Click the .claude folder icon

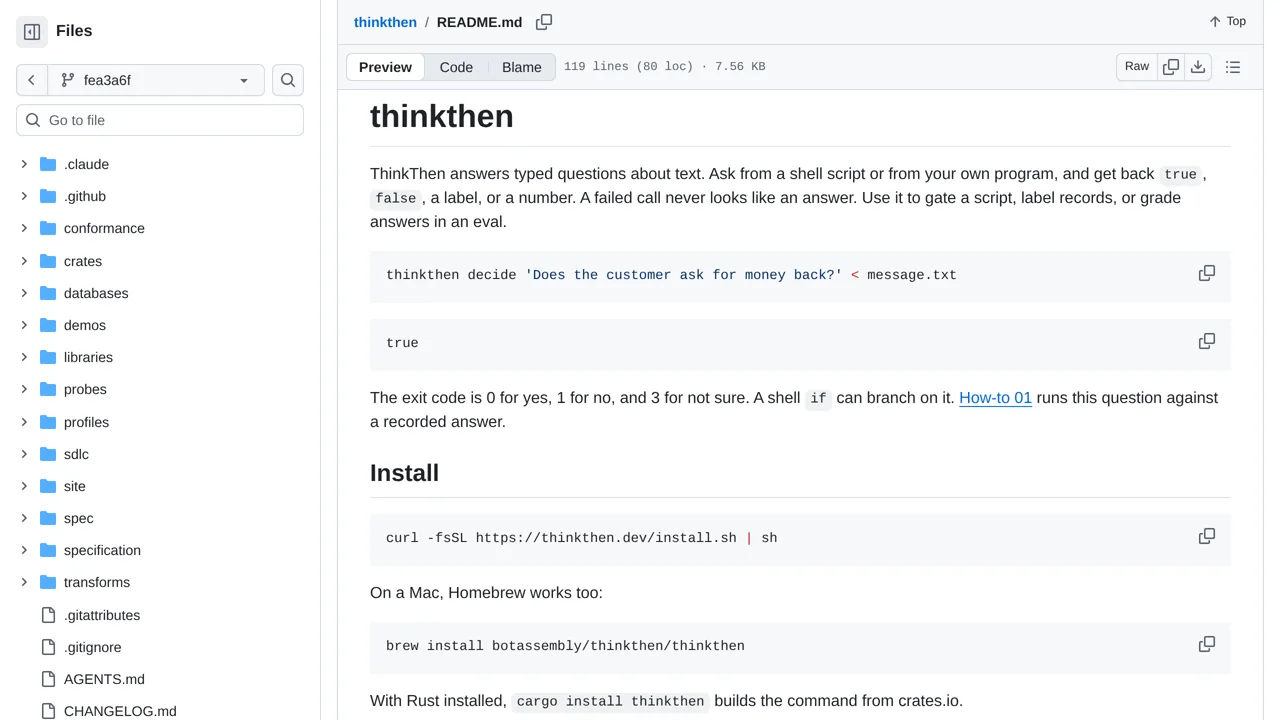[x=48, y=164]
